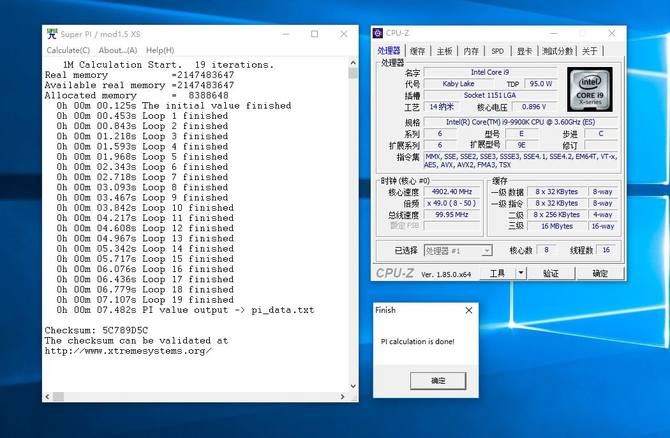Click the Kaby Lake codename field

pyautogui.click(x=458, y=84)
